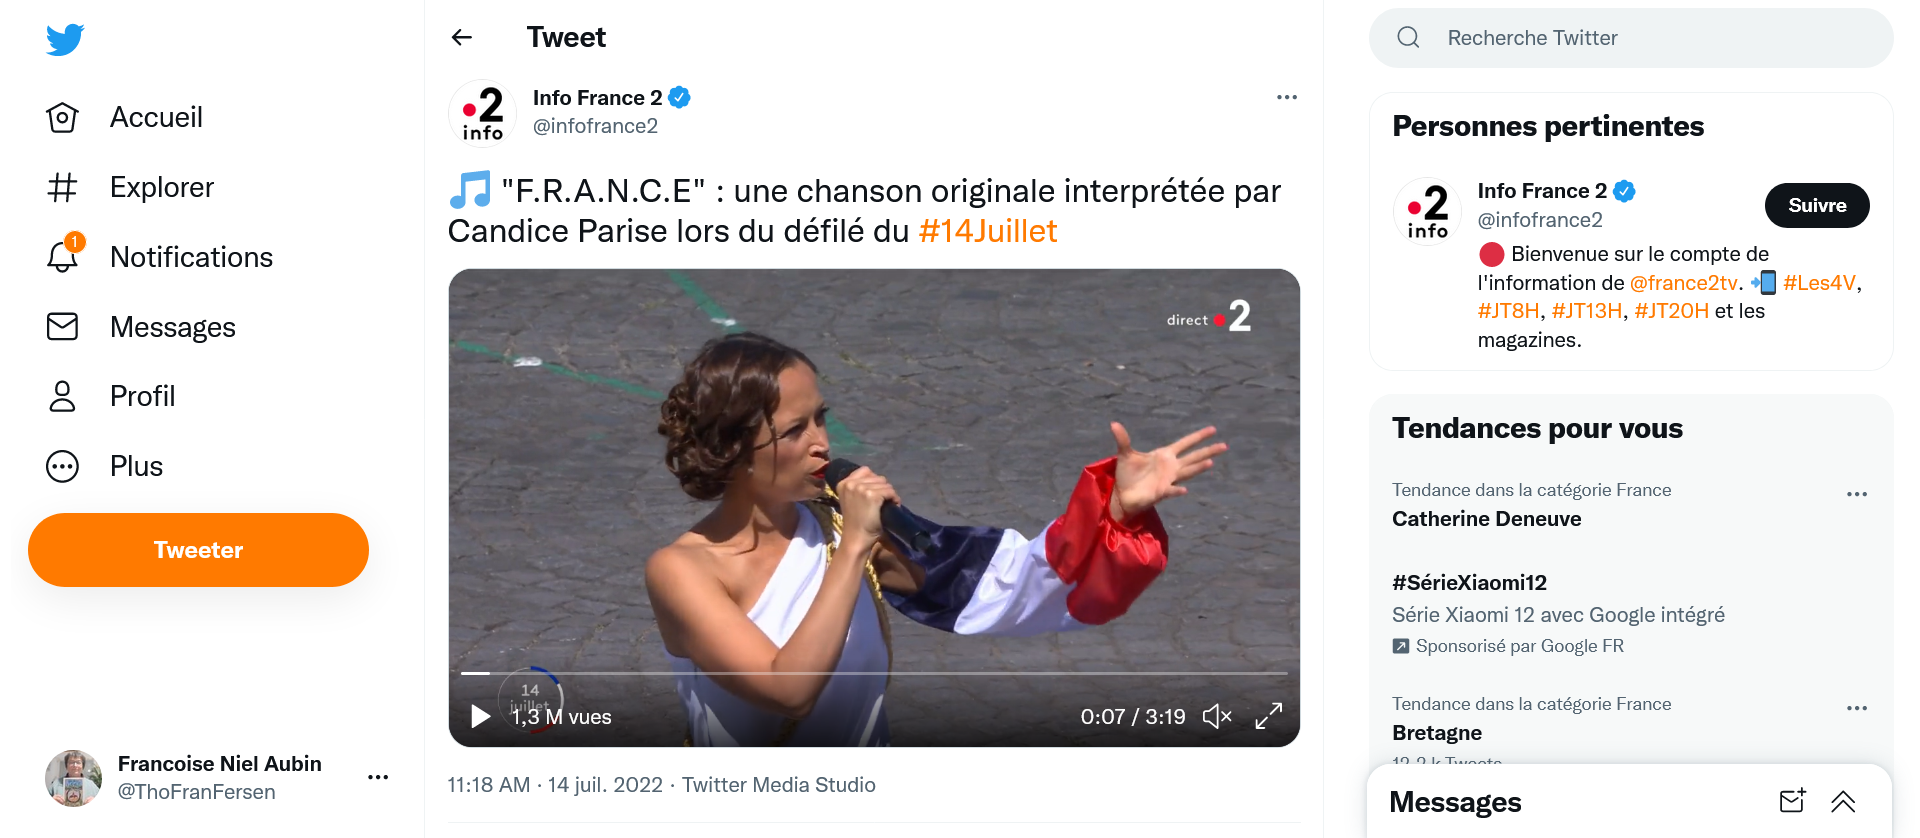The image size is (1920, 838).
Task: Click the #14Juillet hashtag link
Action: (987, 231)
